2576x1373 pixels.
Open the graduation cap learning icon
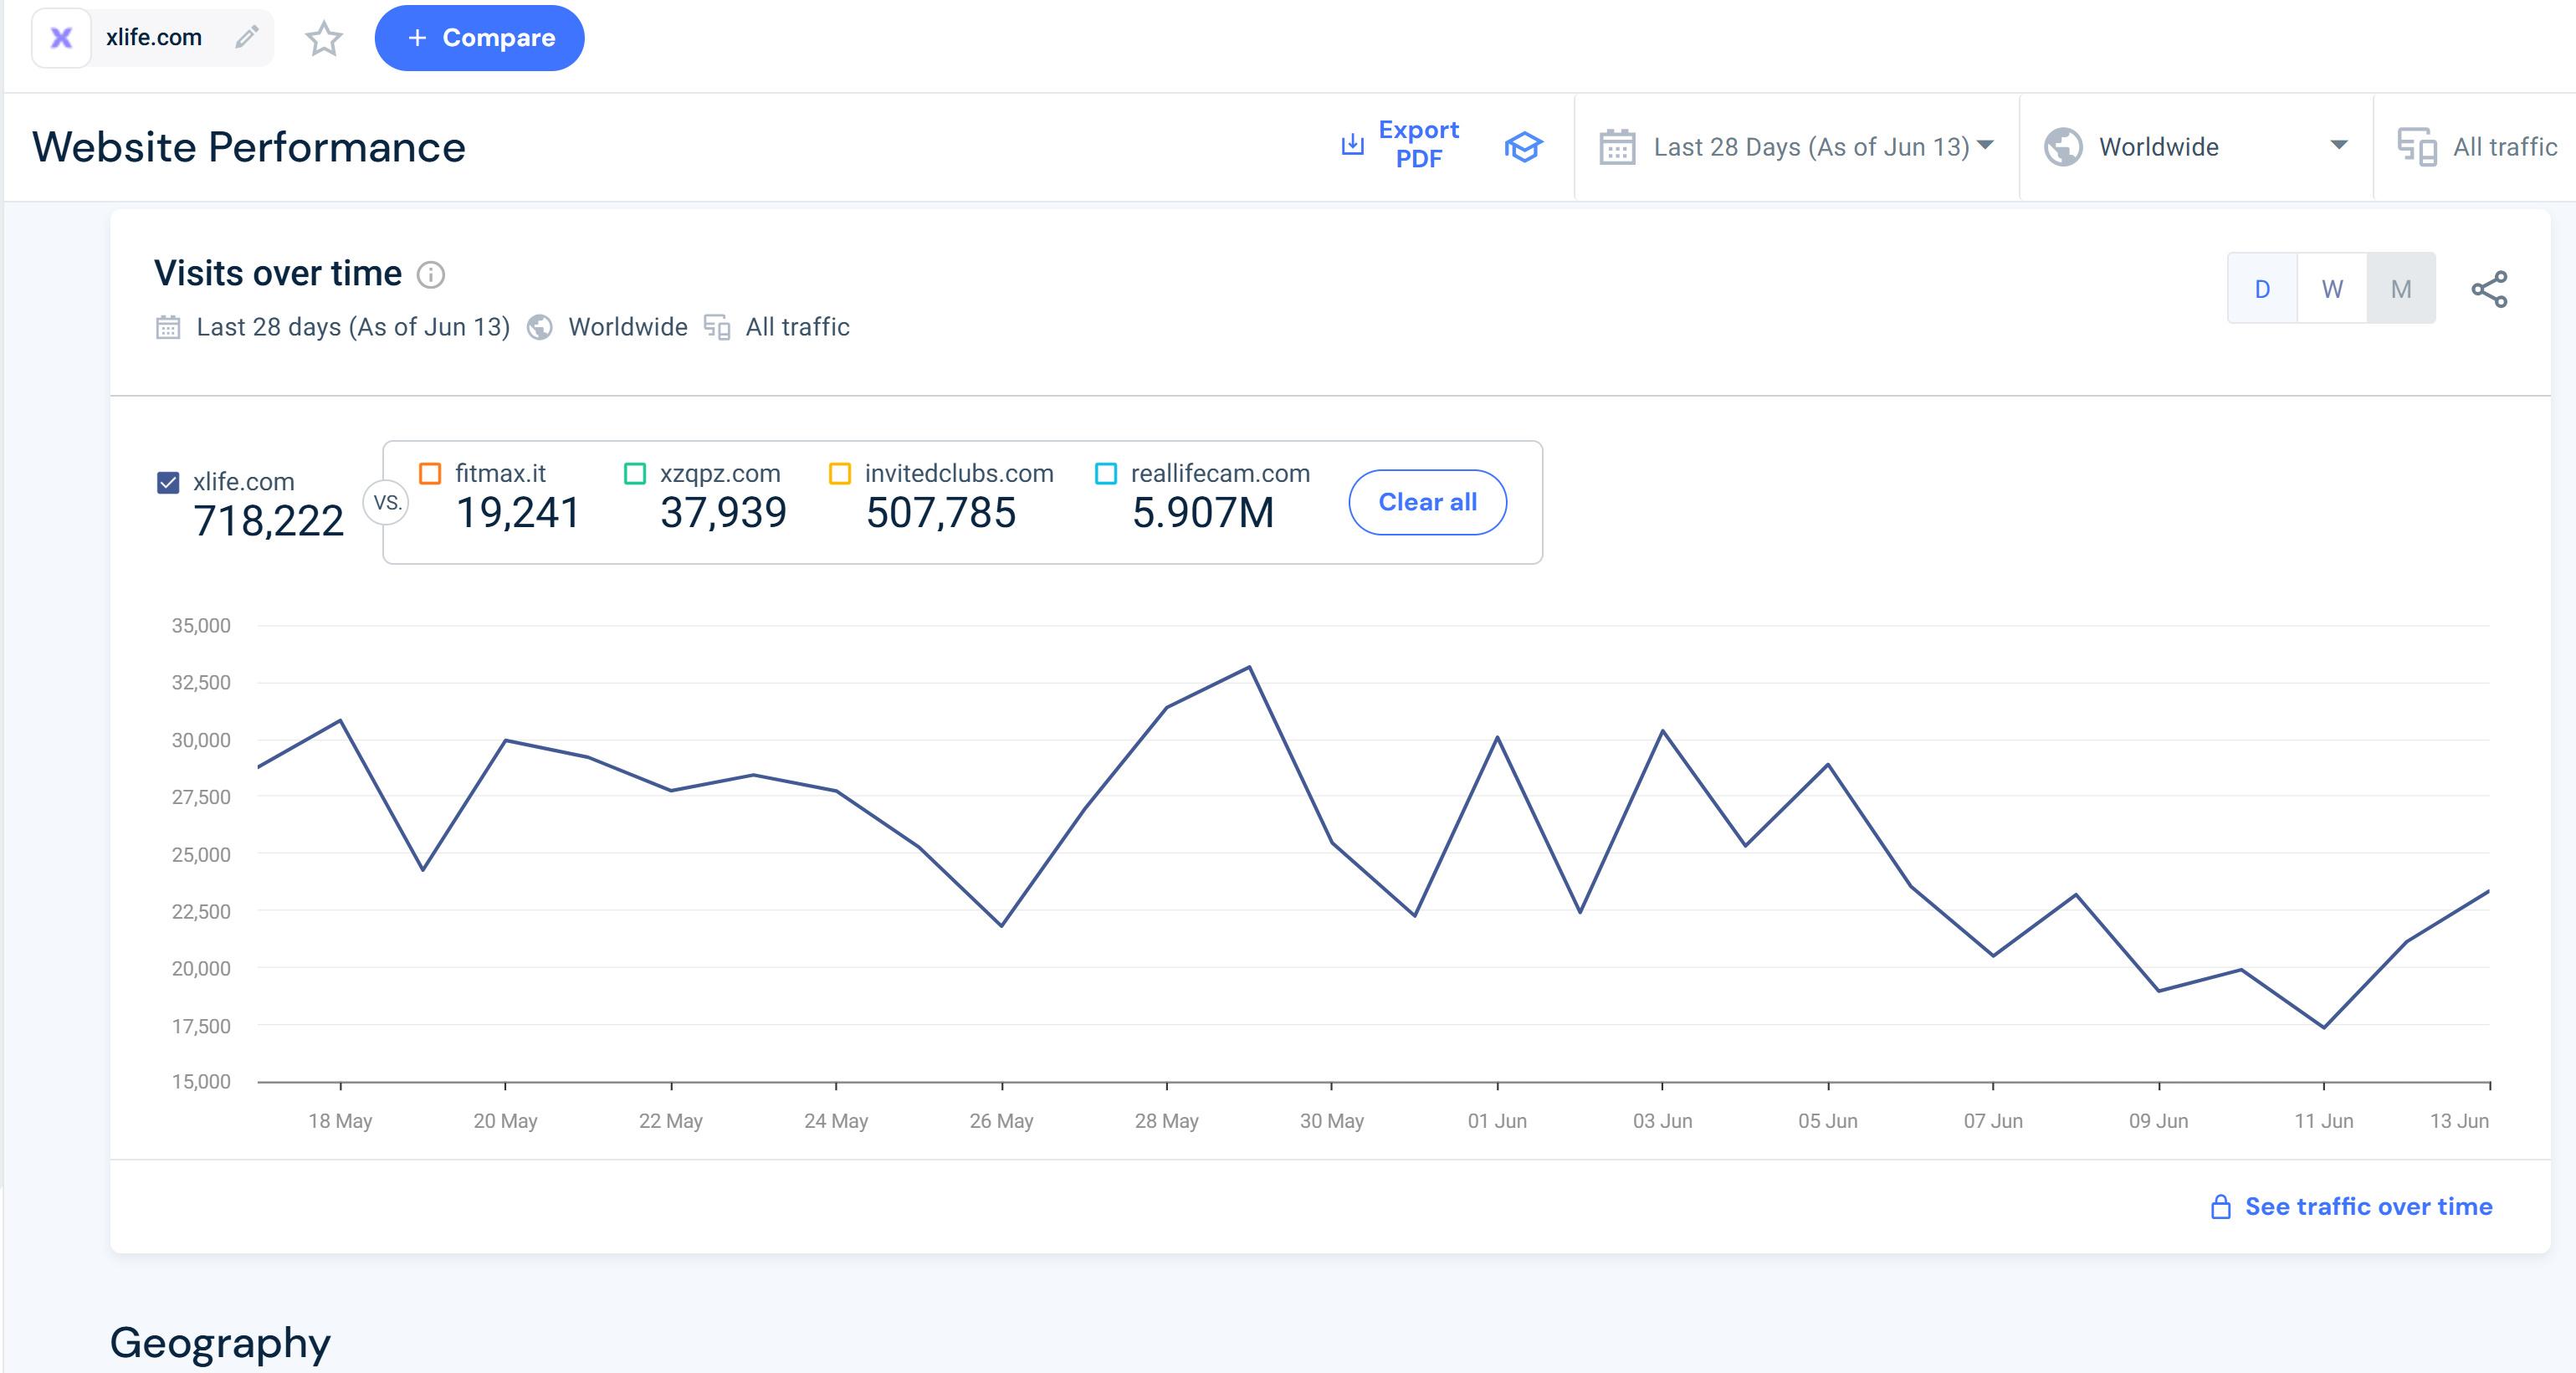coord(1523,147)
